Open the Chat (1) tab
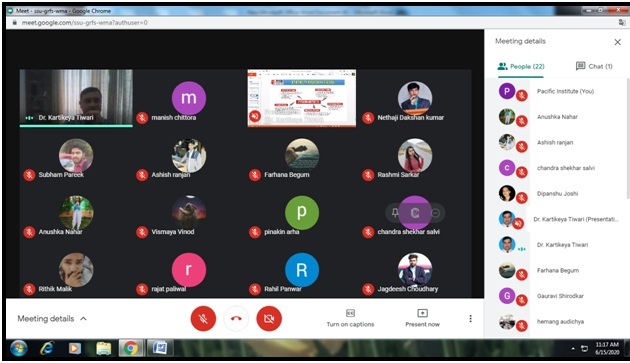The width and height of the screenshot is (630, 363). pos(594,66)
